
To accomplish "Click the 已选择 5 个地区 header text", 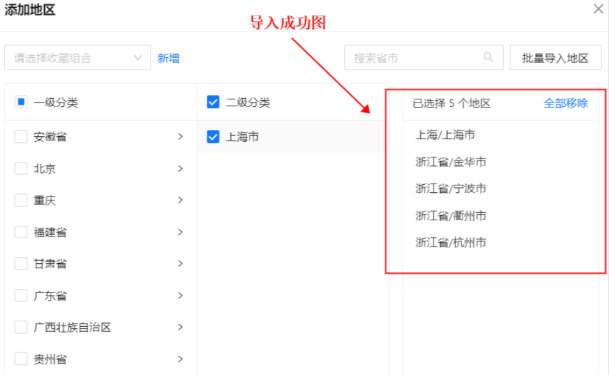I will (x=451, y=103).
